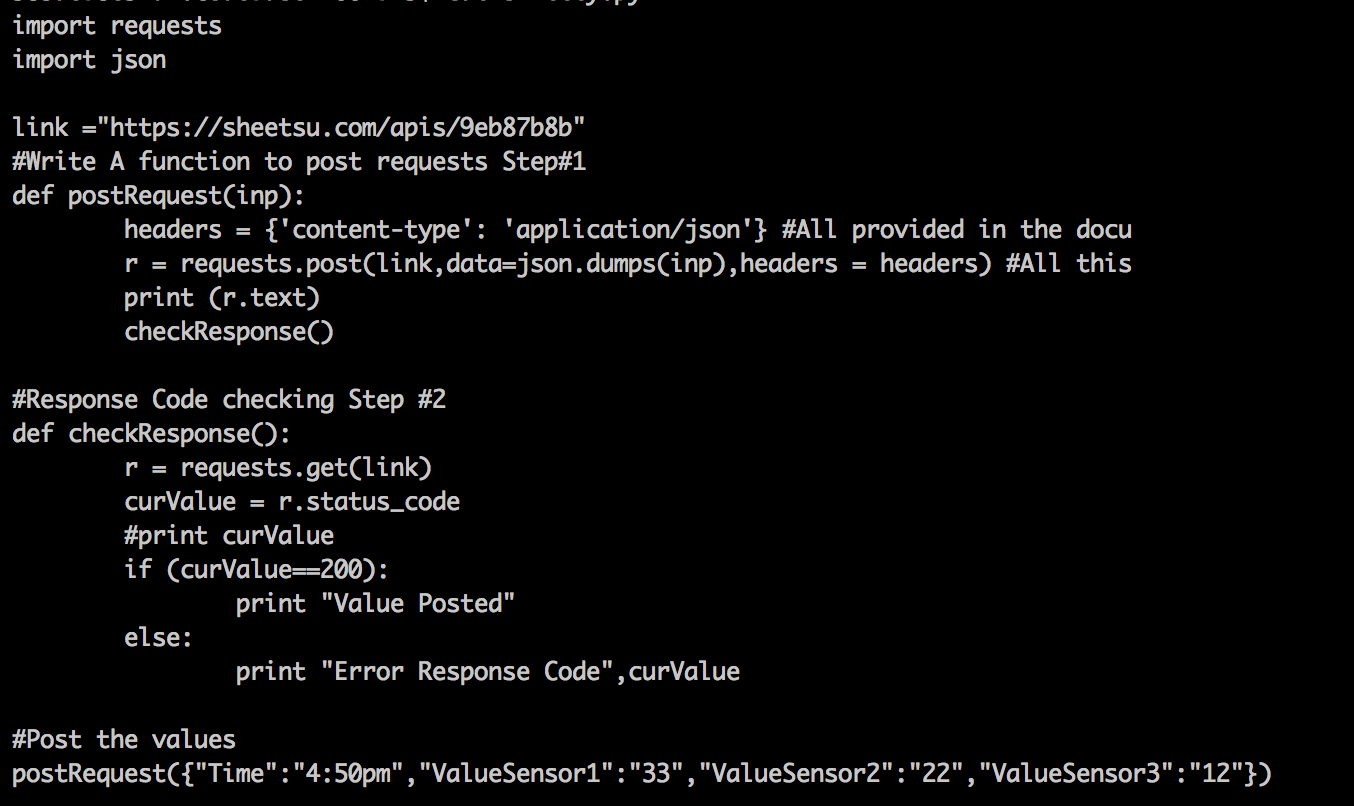1354x806 pixels.
Task: Click the '#Response Code checking Step #2' comment
Action: coord(229,400)
